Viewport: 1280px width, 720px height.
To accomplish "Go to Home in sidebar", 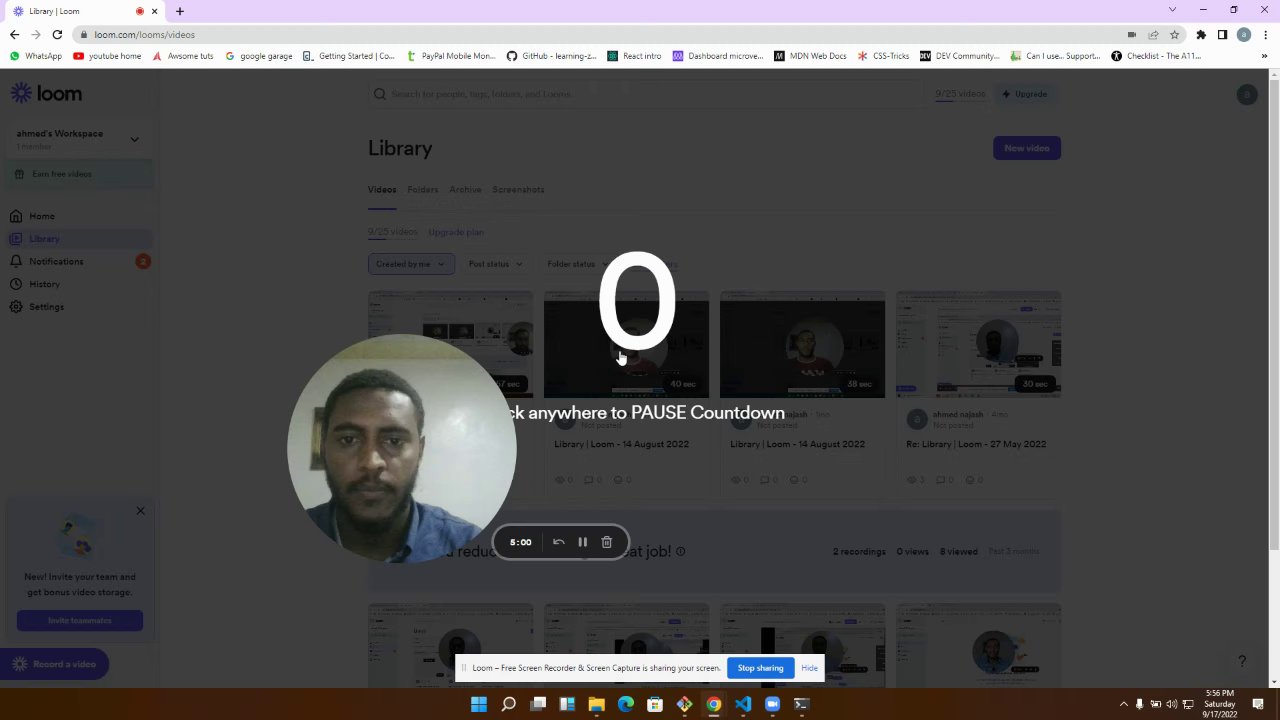I will point(42,216).
